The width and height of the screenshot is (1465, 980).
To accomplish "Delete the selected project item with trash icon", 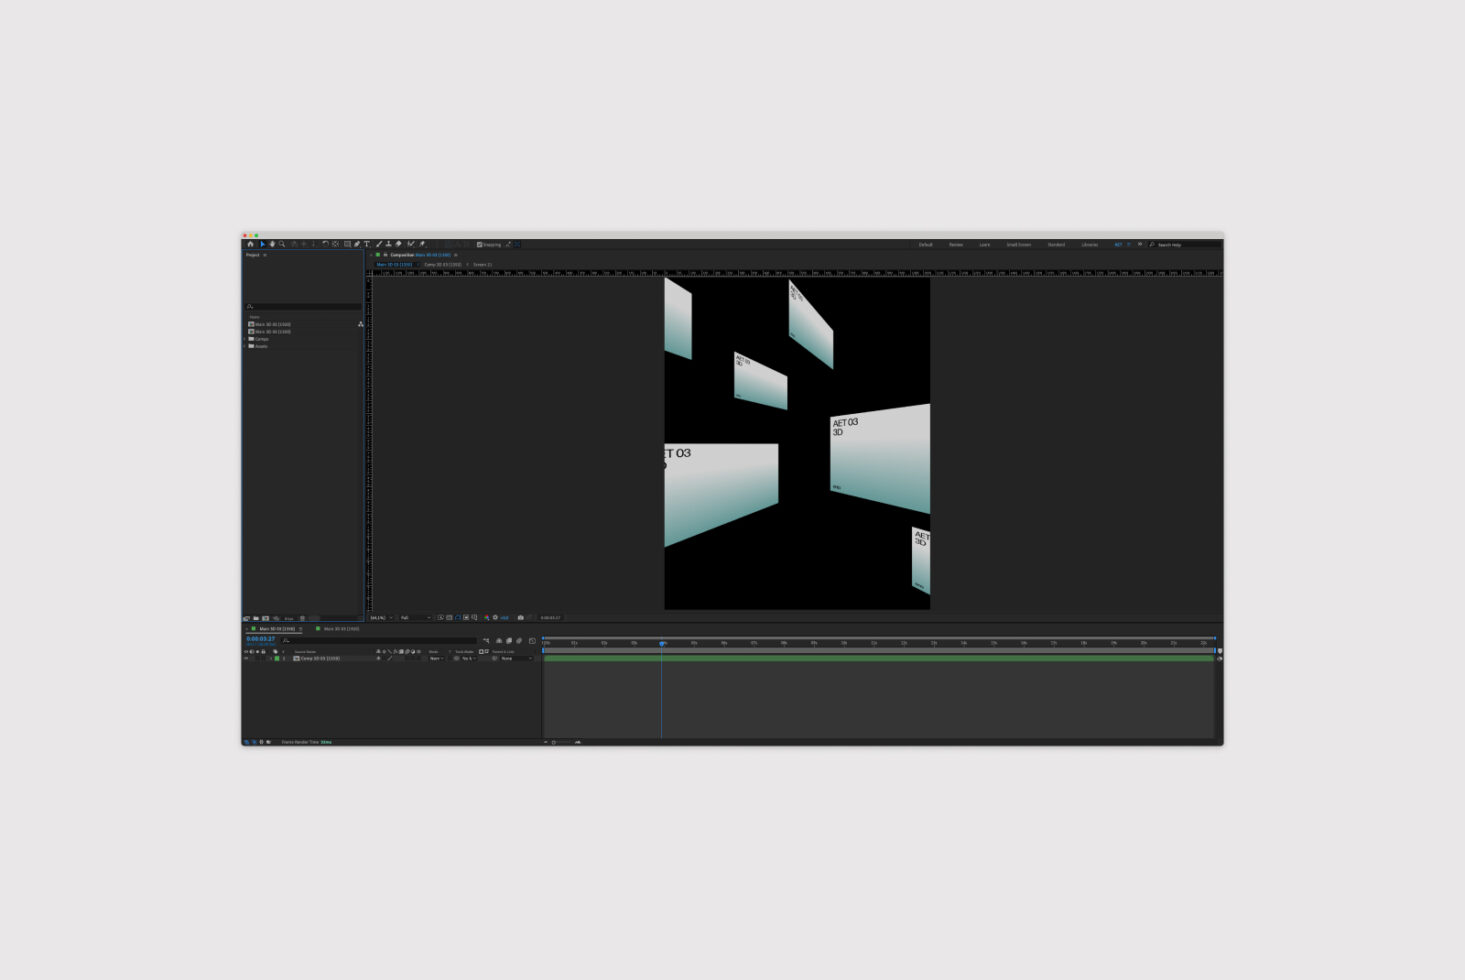I will click(x=302, y=618).
